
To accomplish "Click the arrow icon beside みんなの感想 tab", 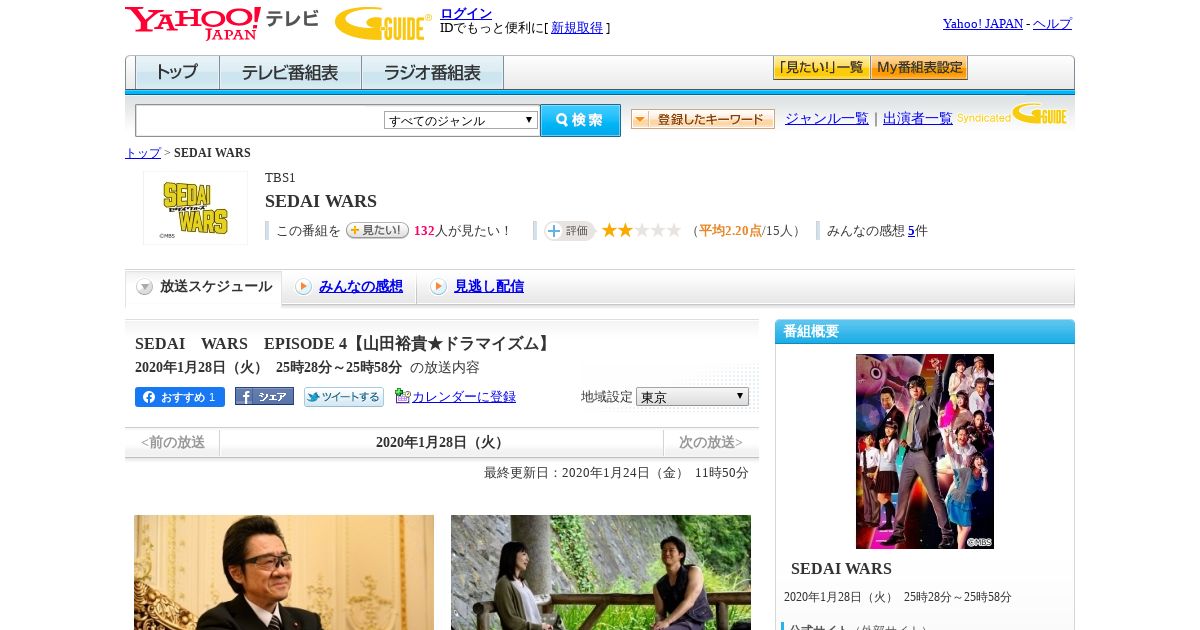I will (303, 287).
